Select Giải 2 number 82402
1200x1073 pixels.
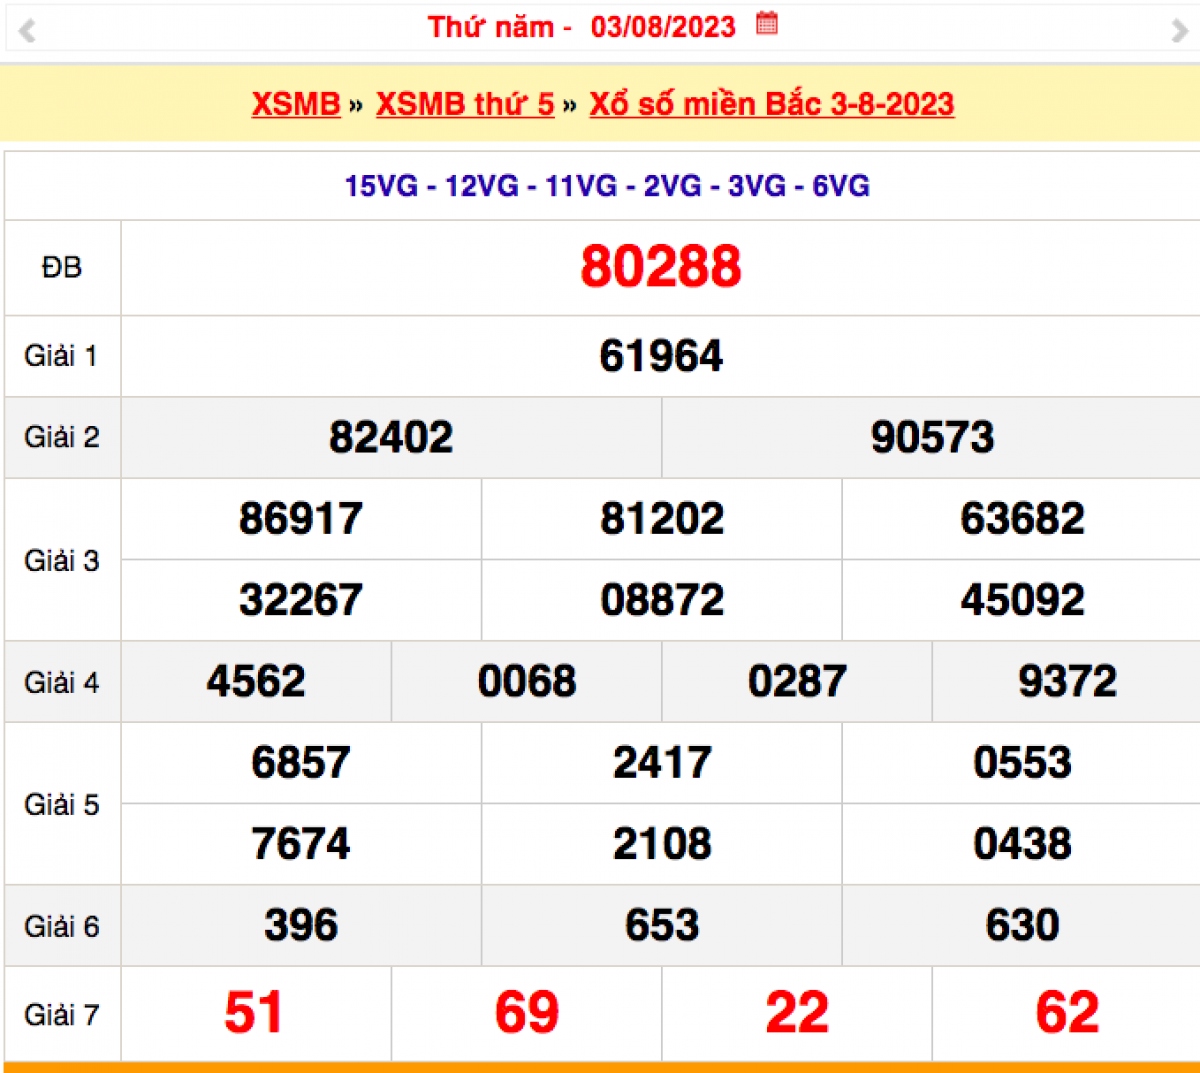pos(391,437)
